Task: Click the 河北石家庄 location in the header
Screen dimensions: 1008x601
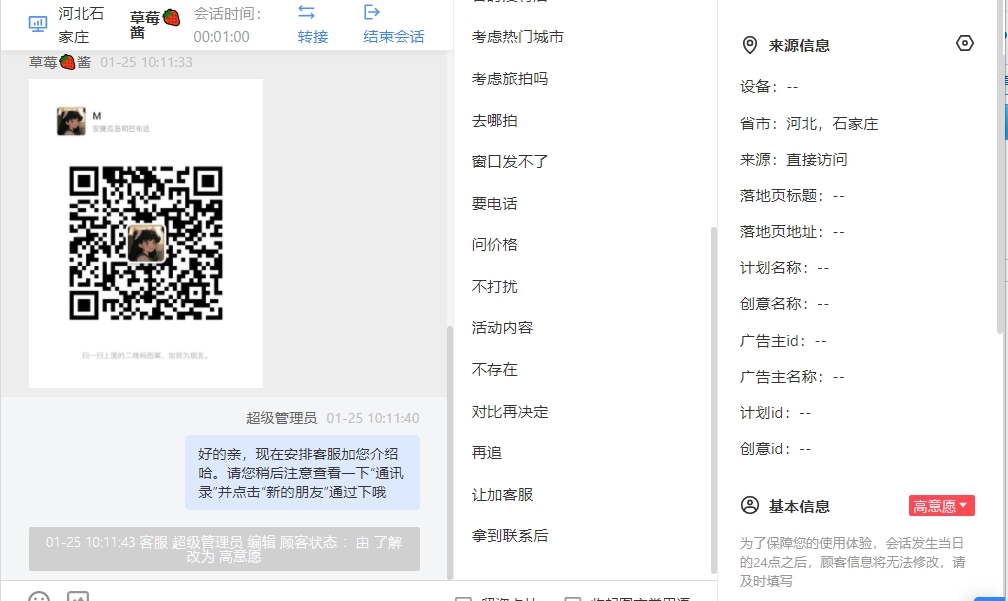Action: tap(81, 24)
